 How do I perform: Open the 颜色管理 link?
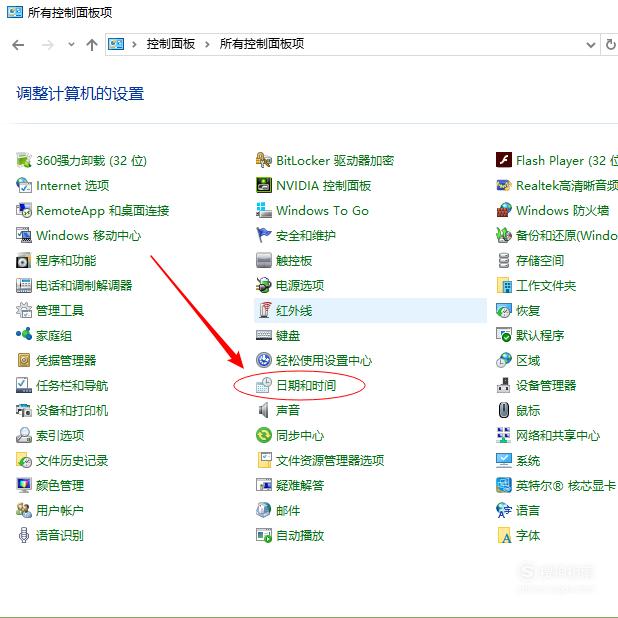tap(60, 485)
